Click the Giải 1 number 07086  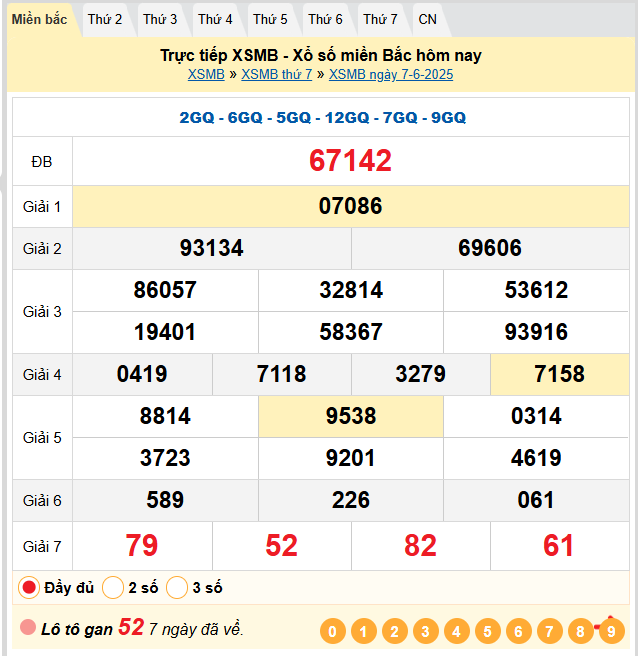coord(351,206)
